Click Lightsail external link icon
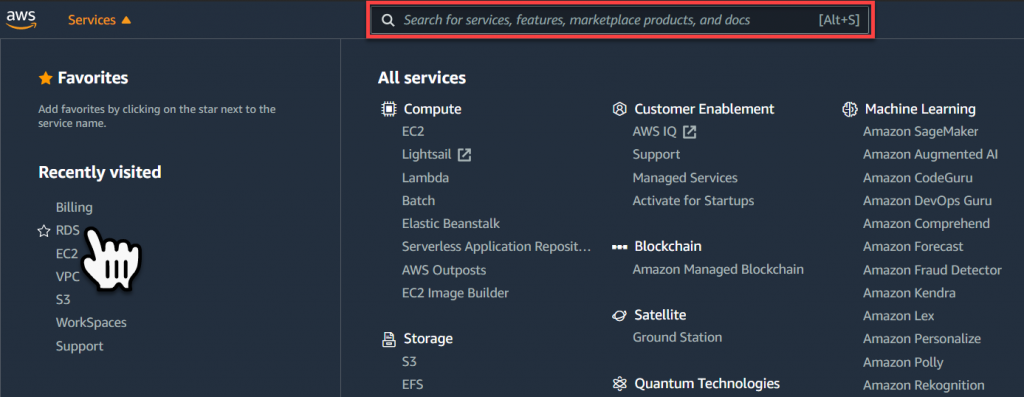The image size is (1024, 397). click(464, 155)
